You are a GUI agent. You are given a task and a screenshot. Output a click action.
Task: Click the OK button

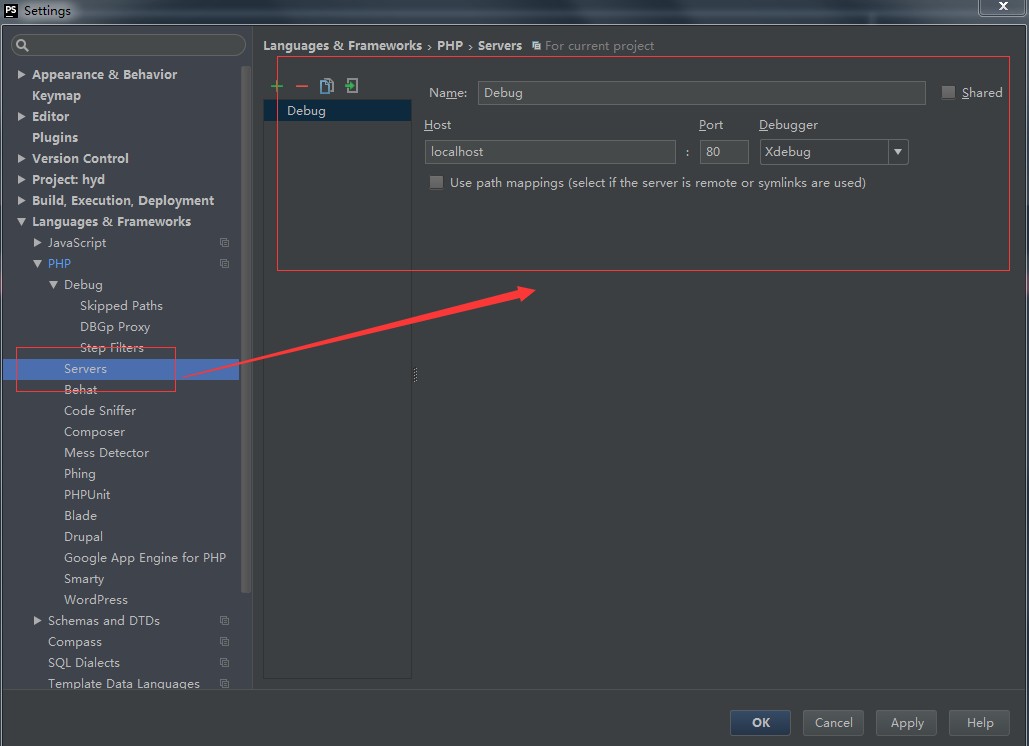click(x=760, y=723)
